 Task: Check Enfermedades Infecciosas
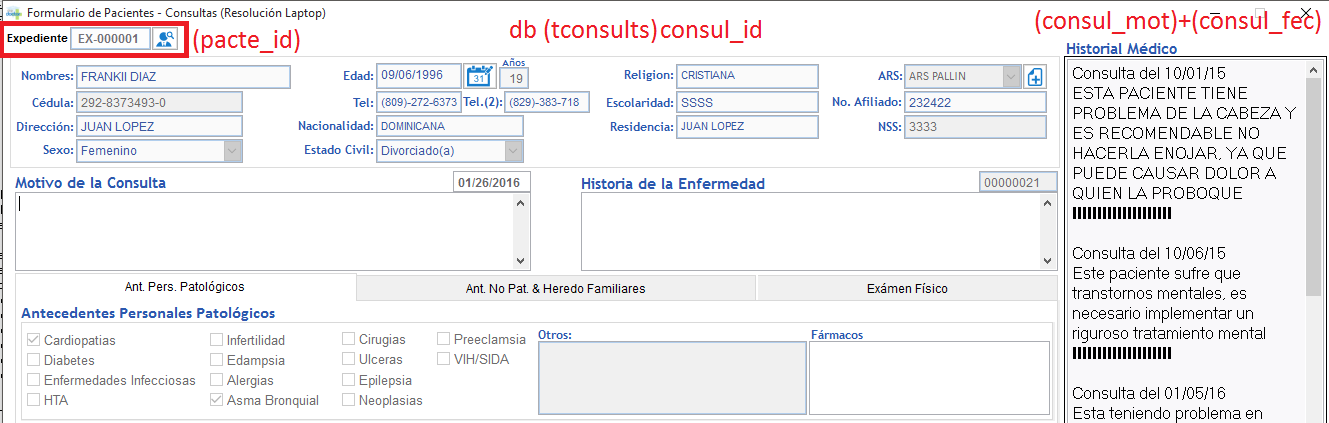(x=34, y=380)
